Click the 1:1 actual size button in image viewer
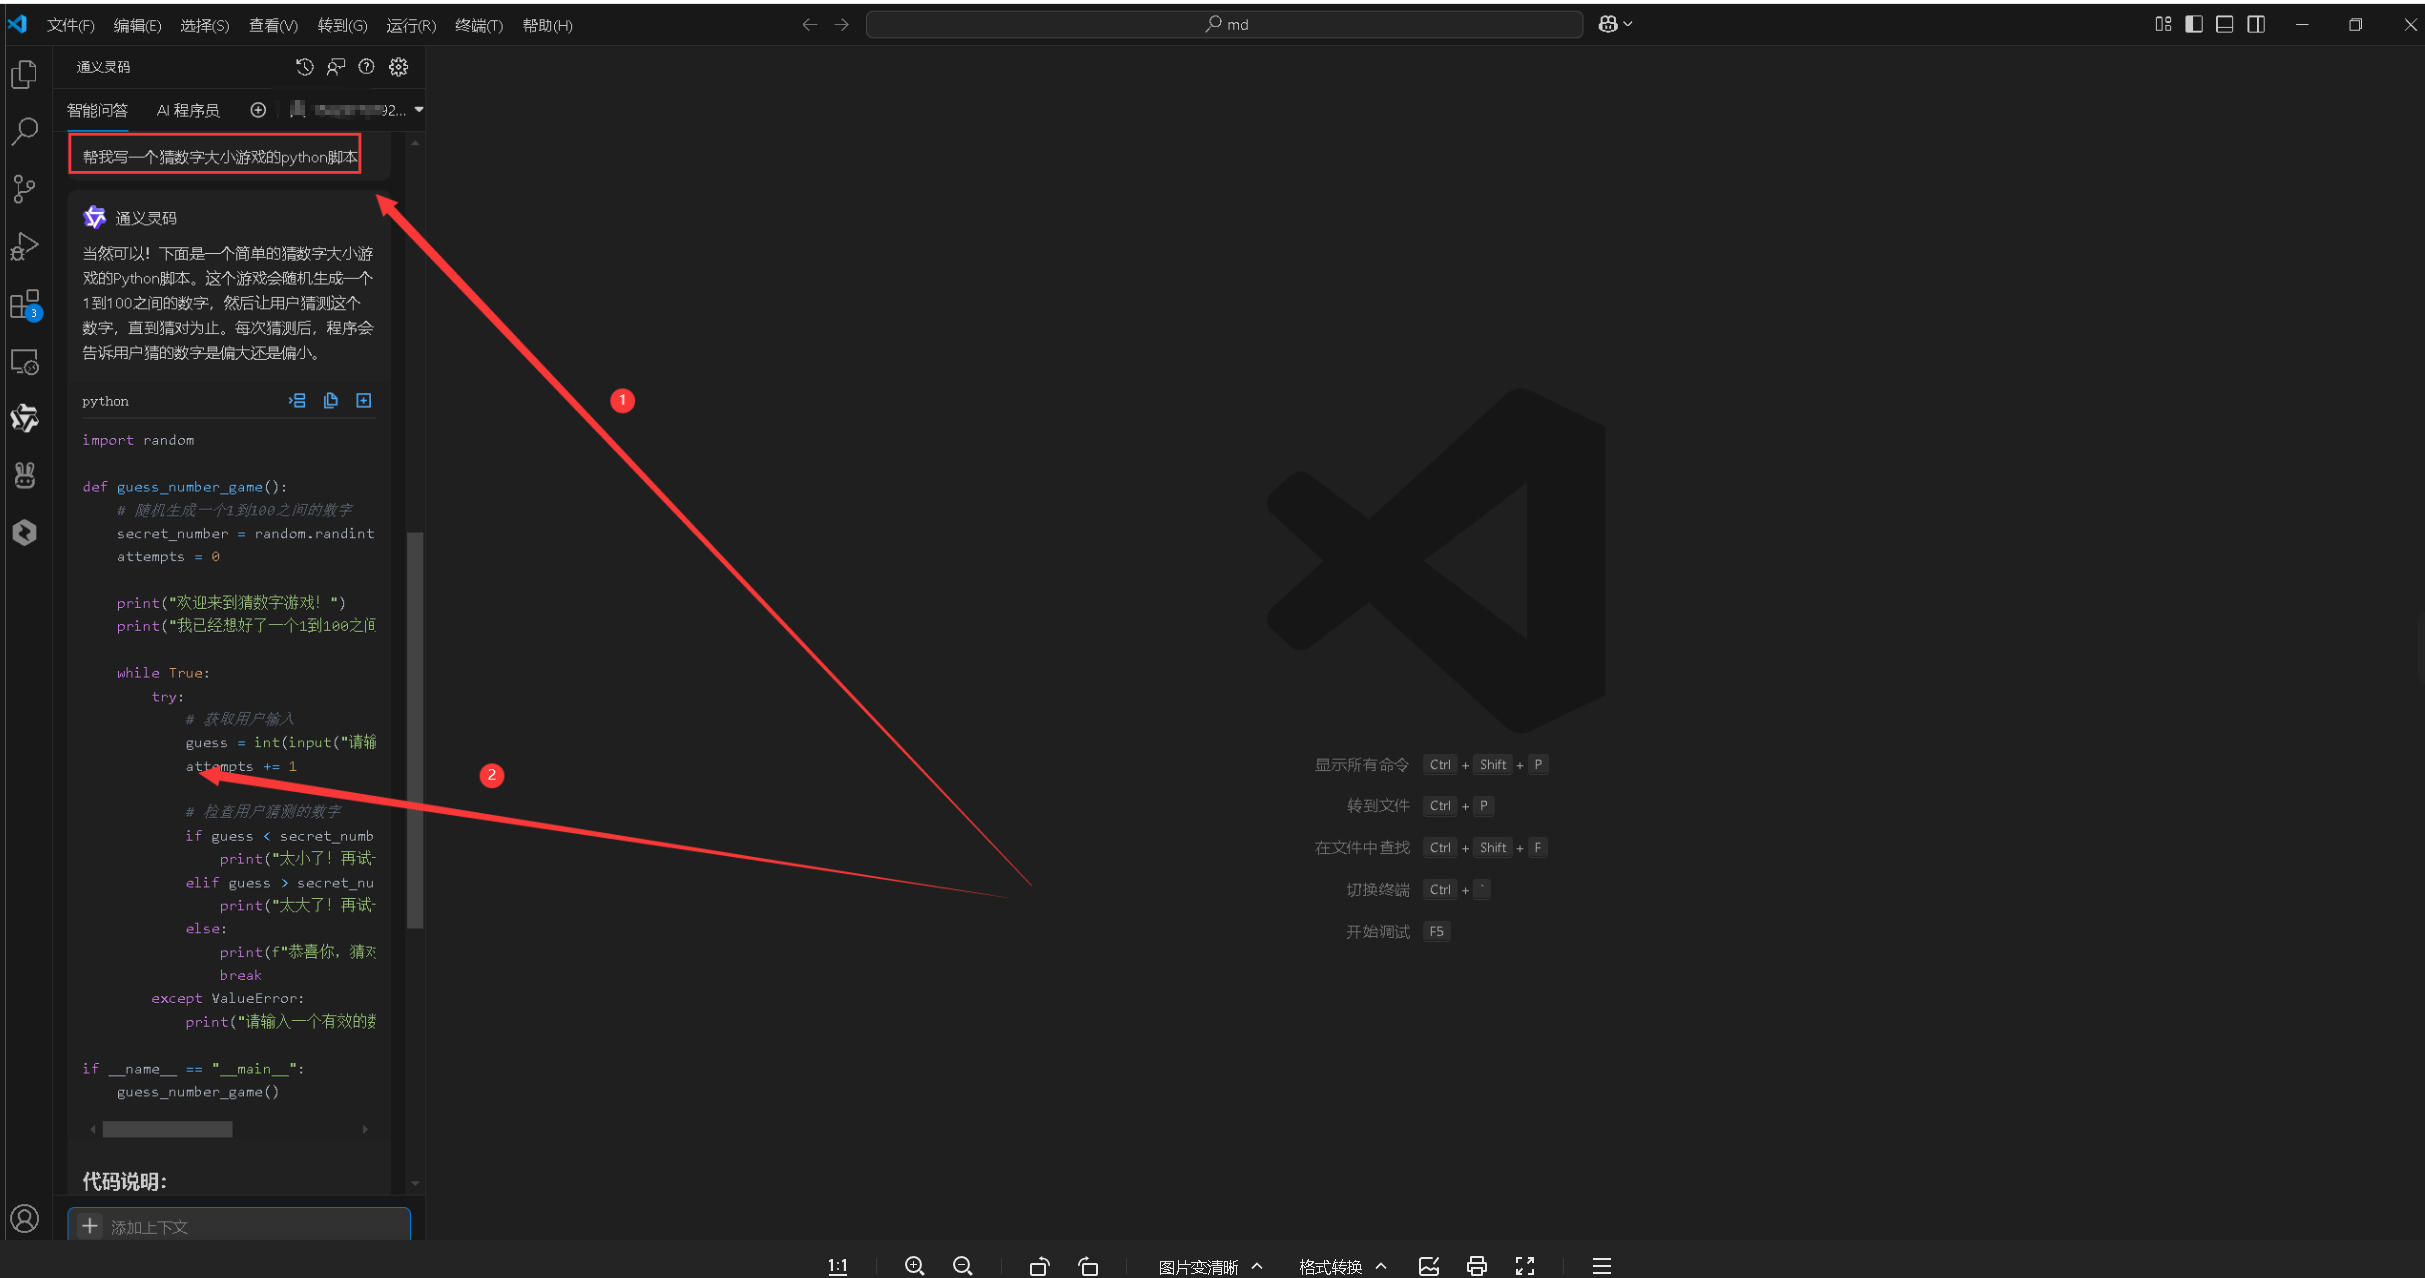This screenshot has height=1278, width=2425. coord(838,1266)
